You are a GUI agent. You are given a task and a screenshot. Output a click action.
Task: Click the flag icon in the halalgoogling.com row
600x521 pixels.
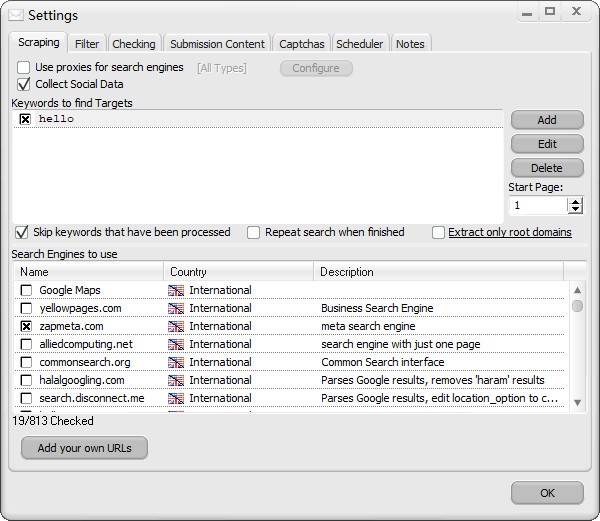pyautogui.click(x=177, y=380)
